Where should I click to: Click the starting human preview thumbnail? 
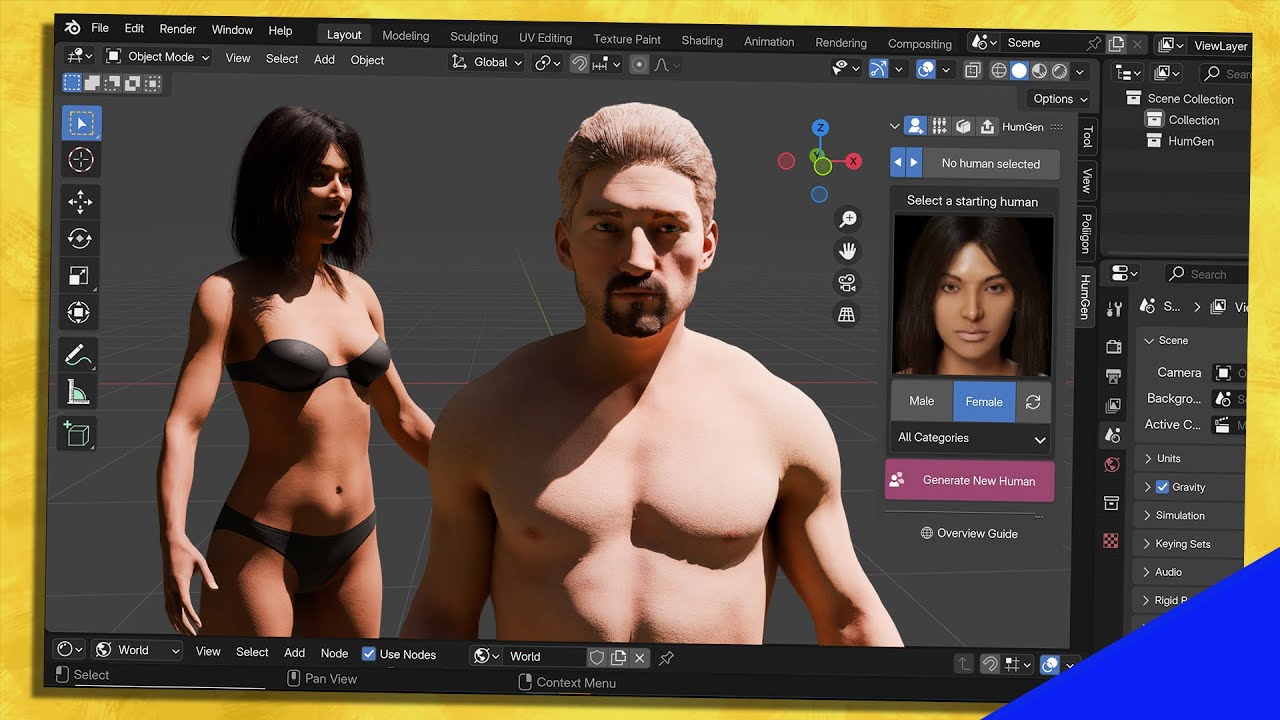[972, 295]
